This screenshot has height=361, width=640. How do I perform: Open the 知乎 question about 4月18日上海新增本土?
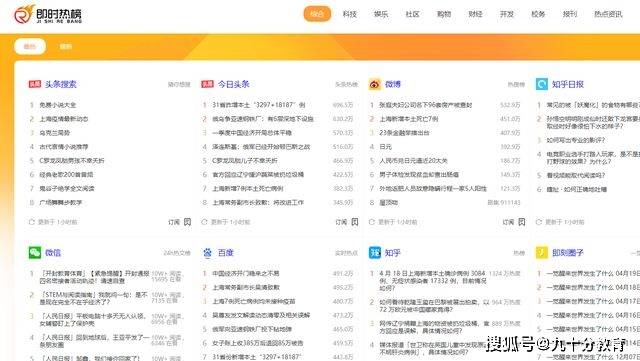tap(433, 280)
